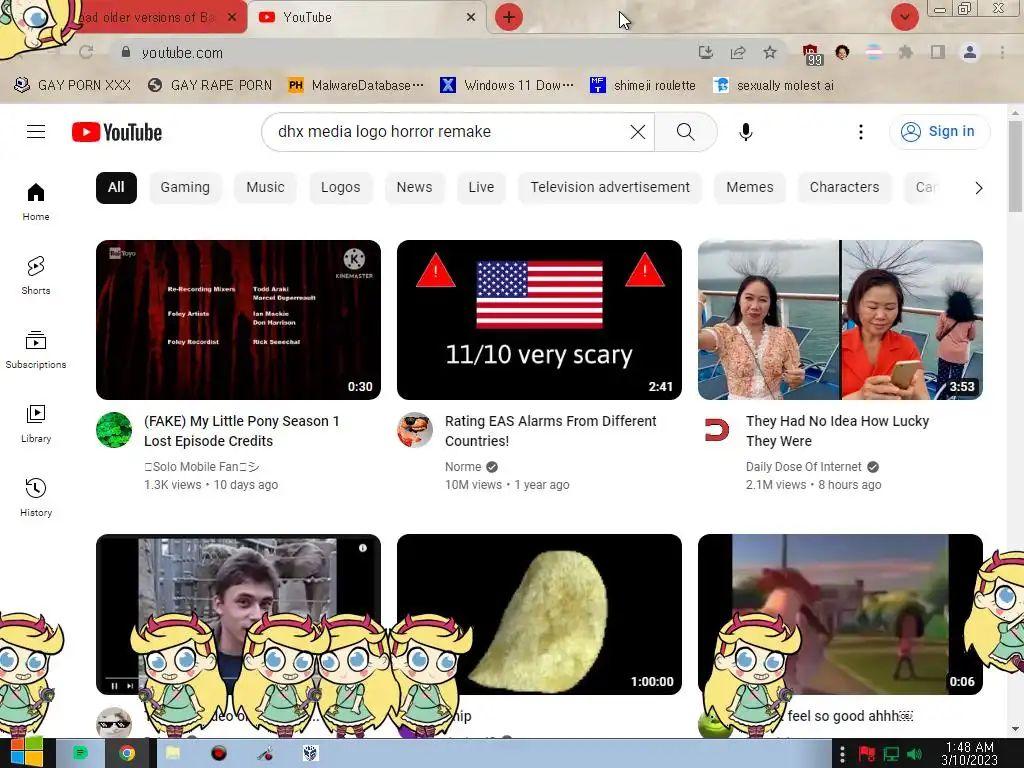Screen dimensions: 1024x768
Task: Open the YouTube settings three-dot menu
Action: [x=861, y=132]
